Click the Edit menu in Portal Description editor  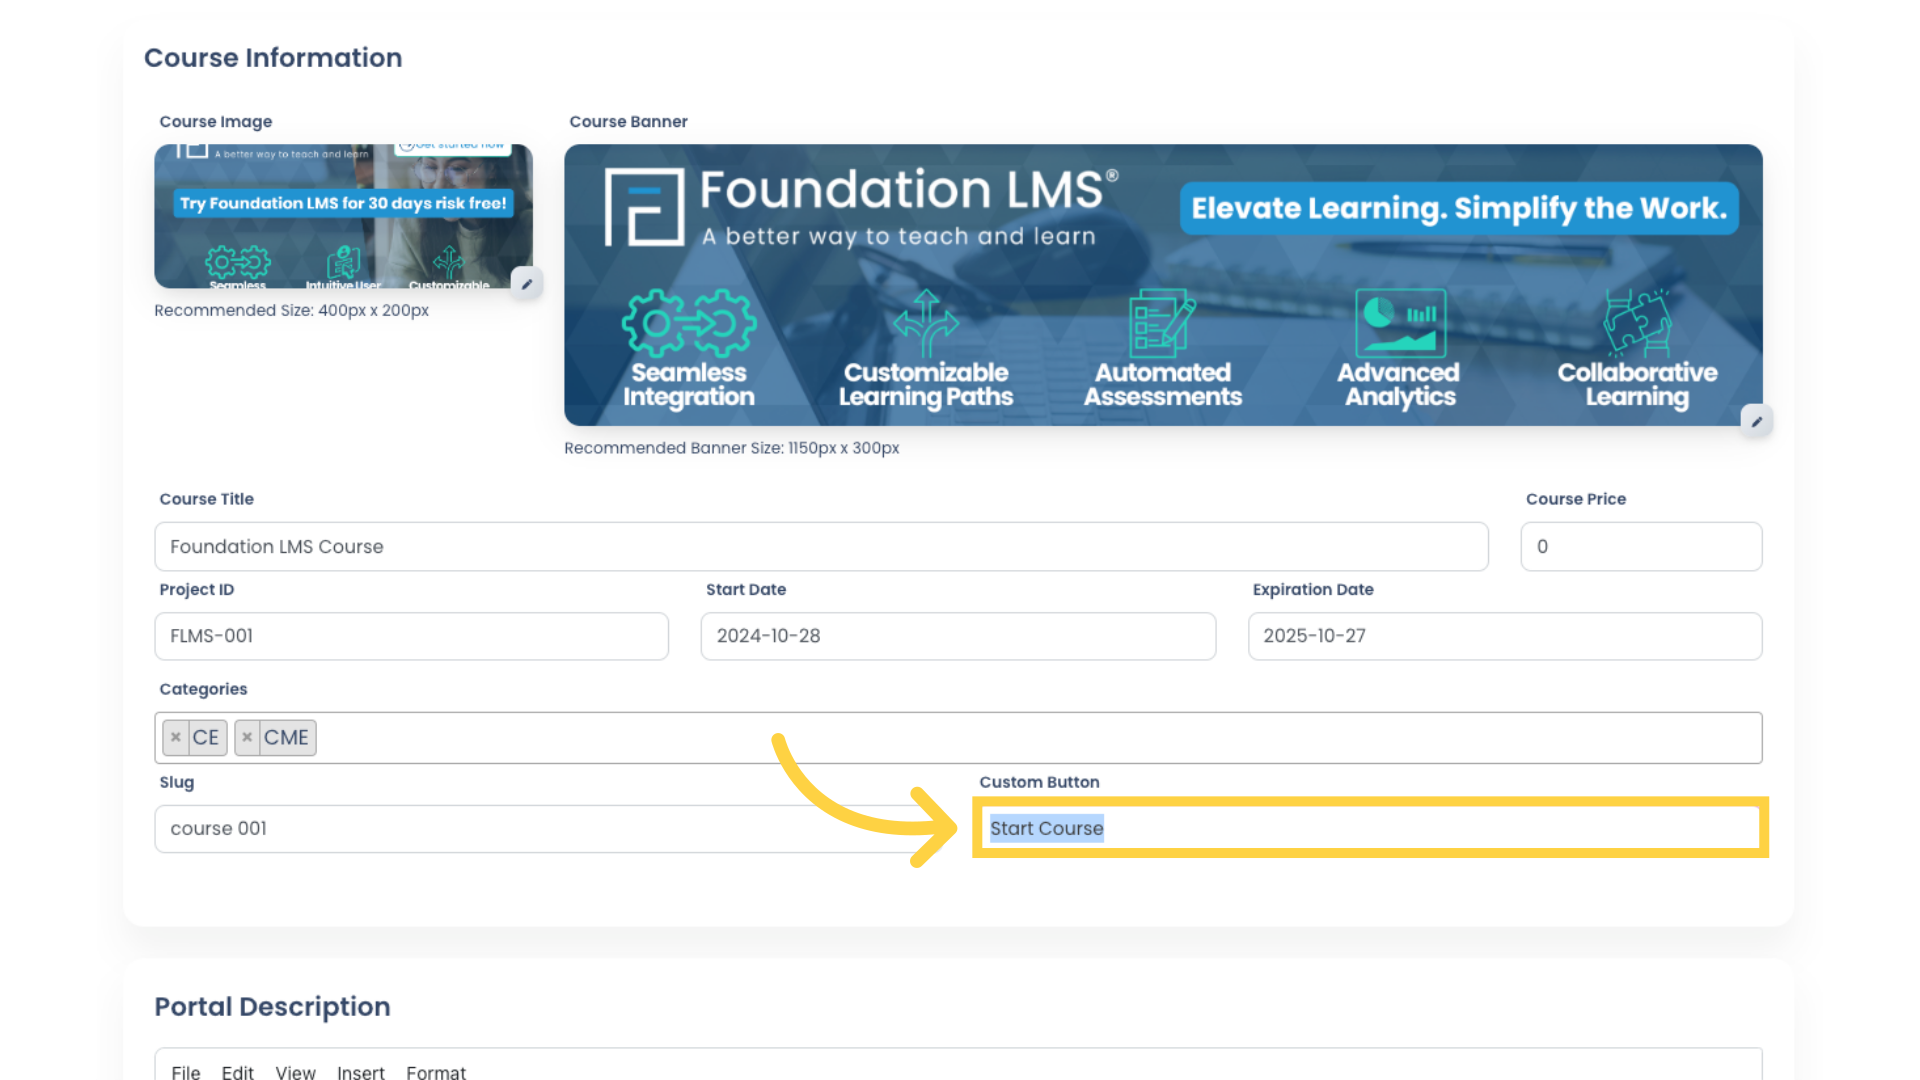237,1072
